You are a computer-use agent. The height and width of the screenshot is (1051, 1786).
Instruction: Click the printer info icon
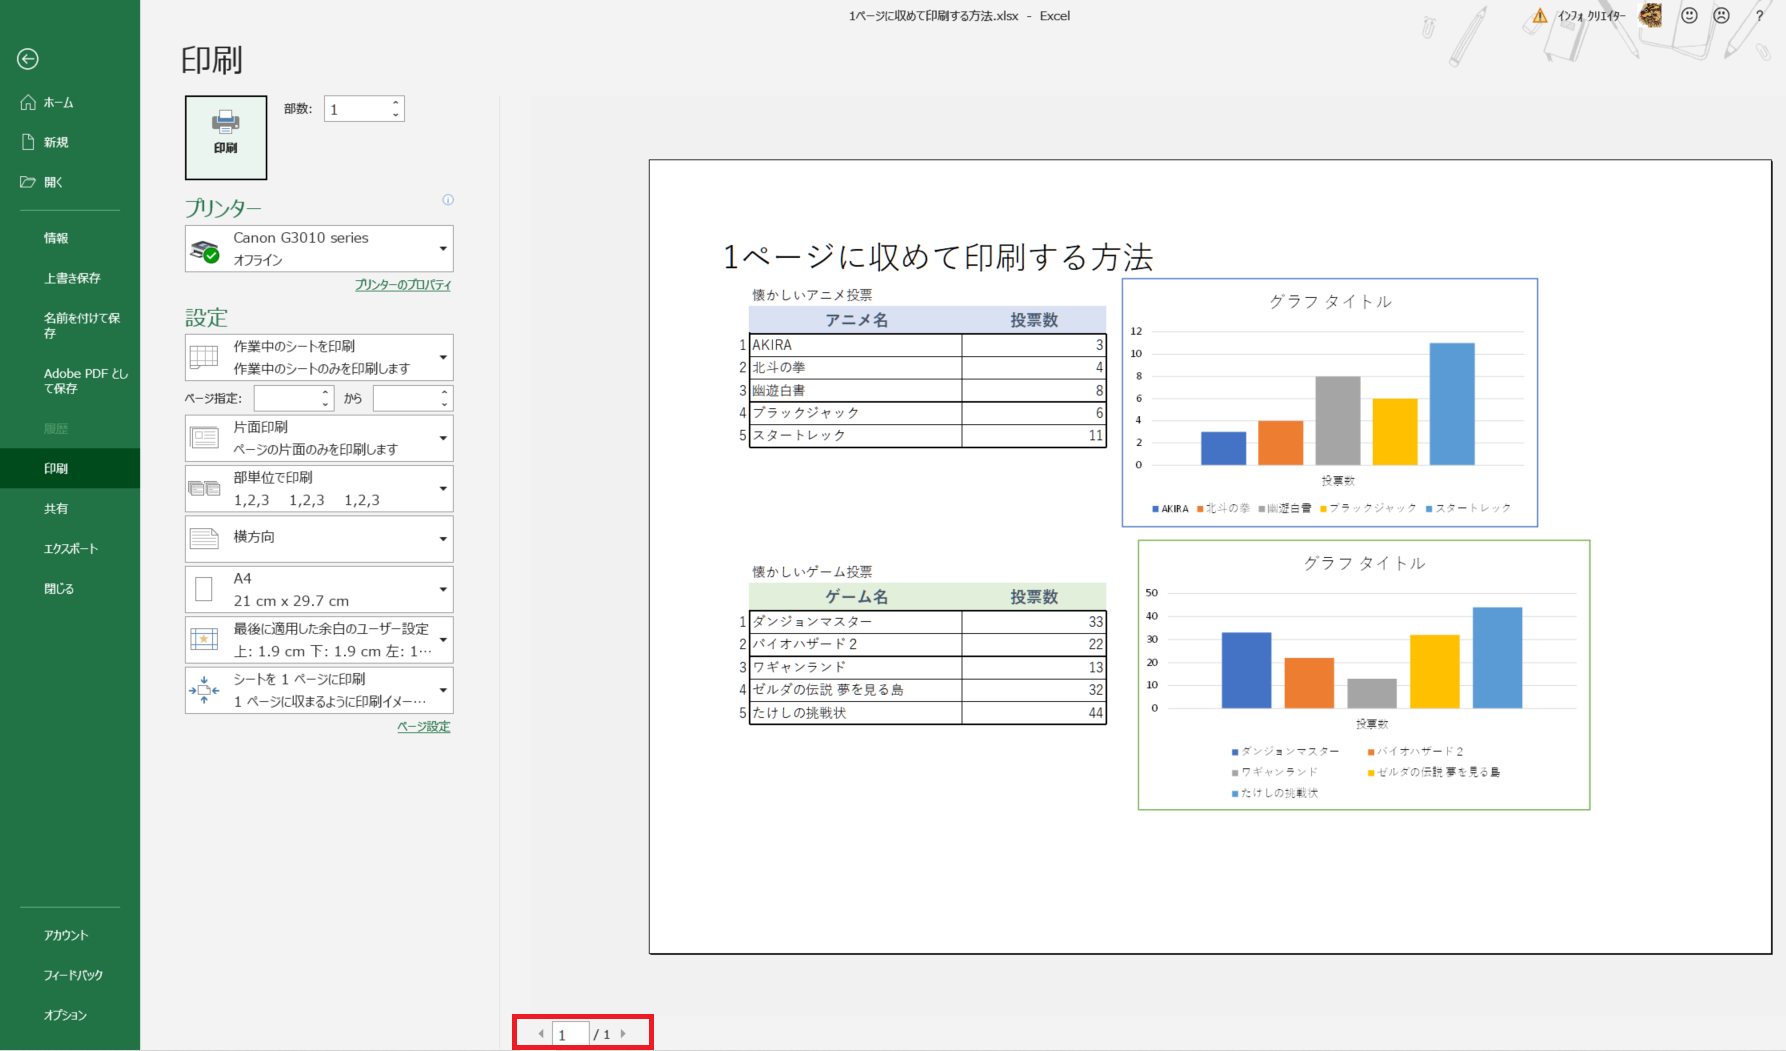pyautogui.click(x=448, y=200)
